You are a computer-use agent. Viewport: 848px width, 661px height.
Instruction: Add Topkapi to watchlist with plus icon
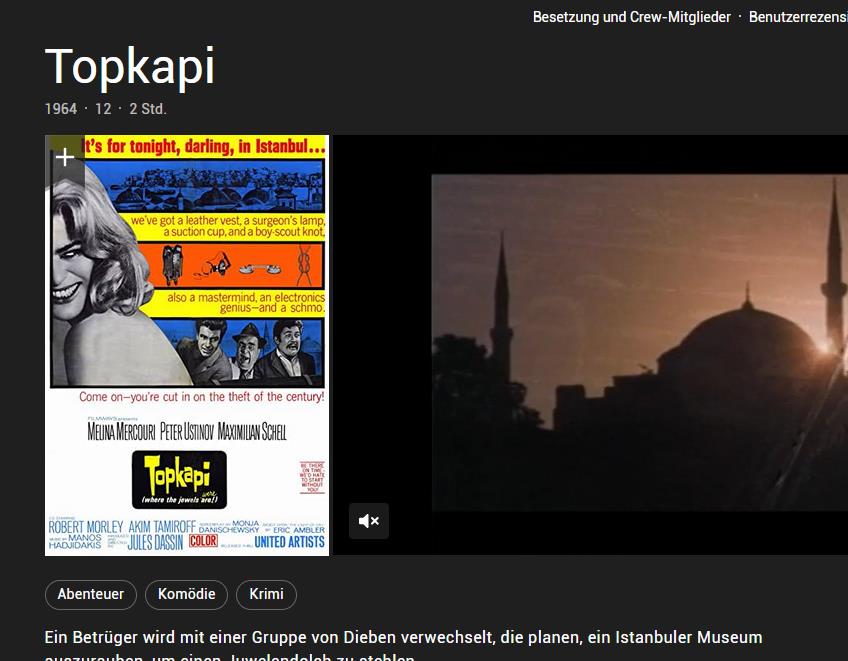point(65,157)
